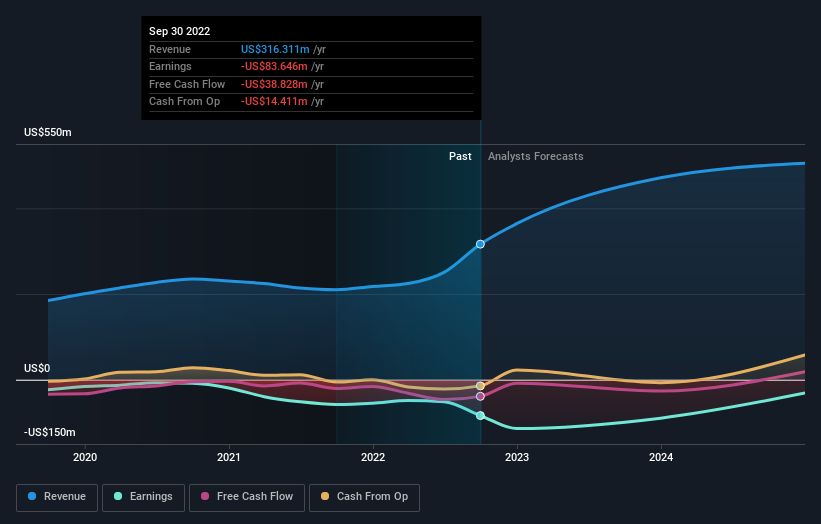This screenshot has height=524, width=821.
Task: Click the Revenue row label in tooltip
Action: (170, 49)
